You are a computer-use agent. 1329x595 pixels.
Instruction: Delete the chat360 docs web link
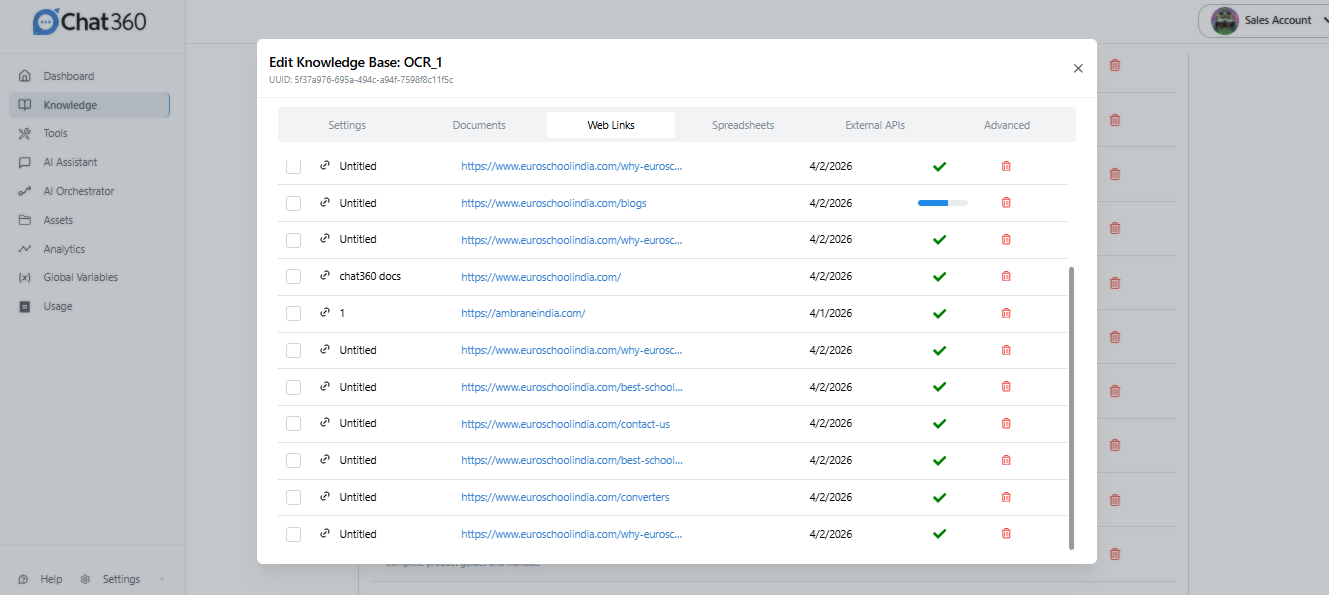click(1006, 276)
